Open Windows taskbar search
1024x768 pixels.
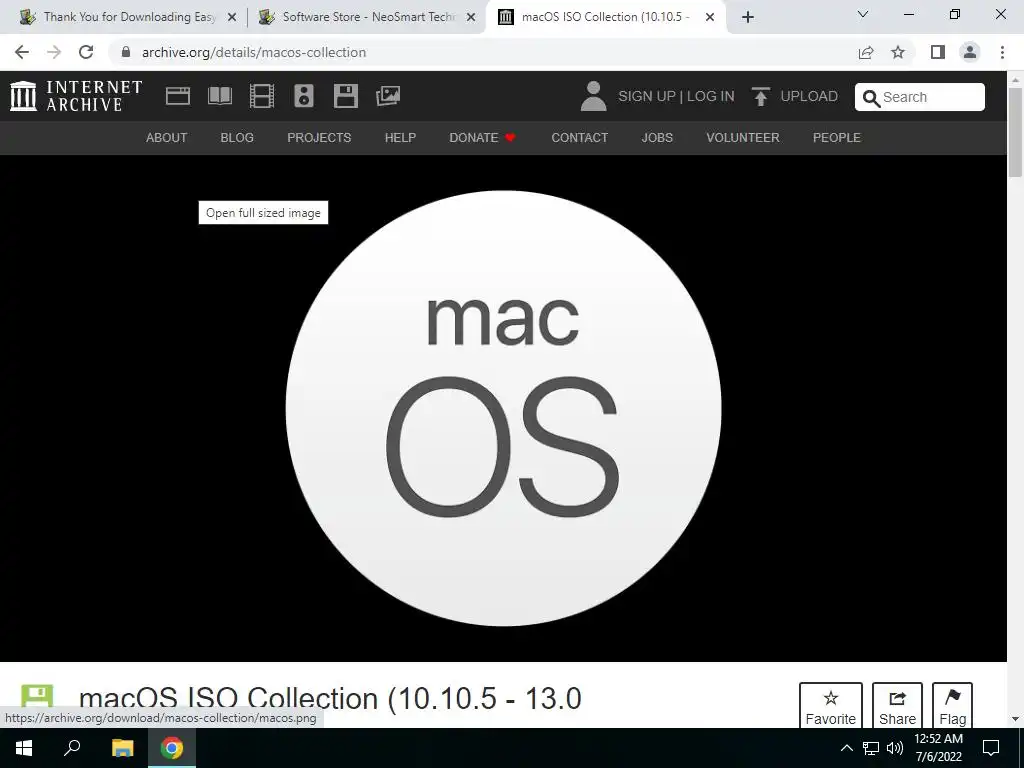tap(72, 748)
